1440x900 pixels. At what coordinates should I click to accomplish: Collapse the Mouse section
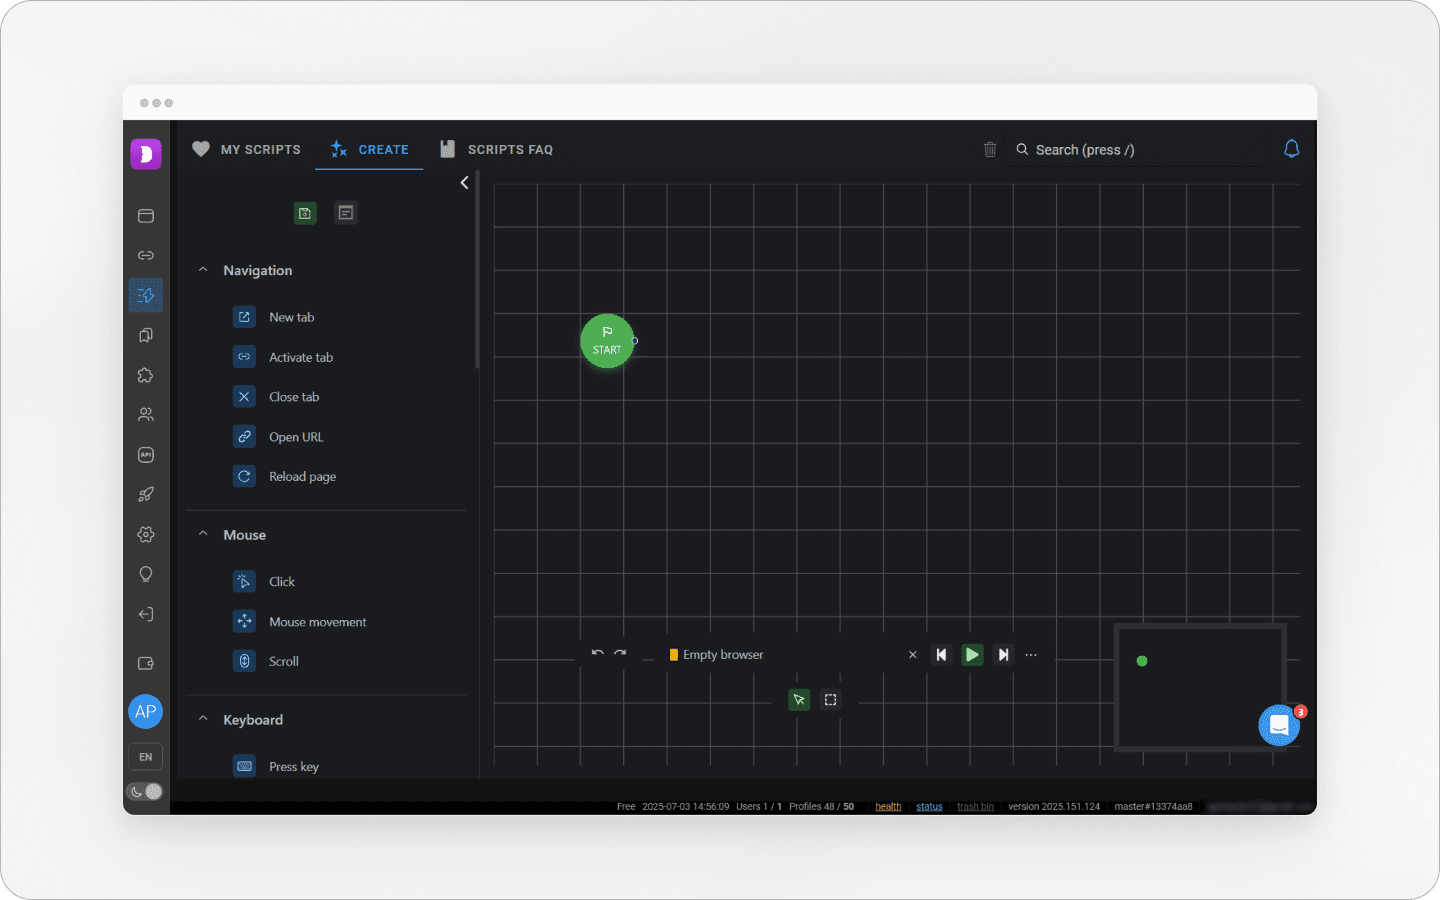click(x=203, y=534)
